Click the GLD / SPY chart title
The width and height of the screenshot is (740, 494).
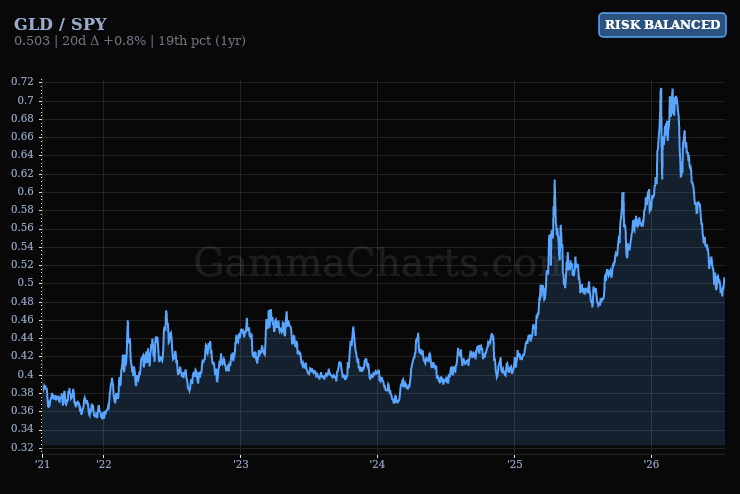(60, 24)
